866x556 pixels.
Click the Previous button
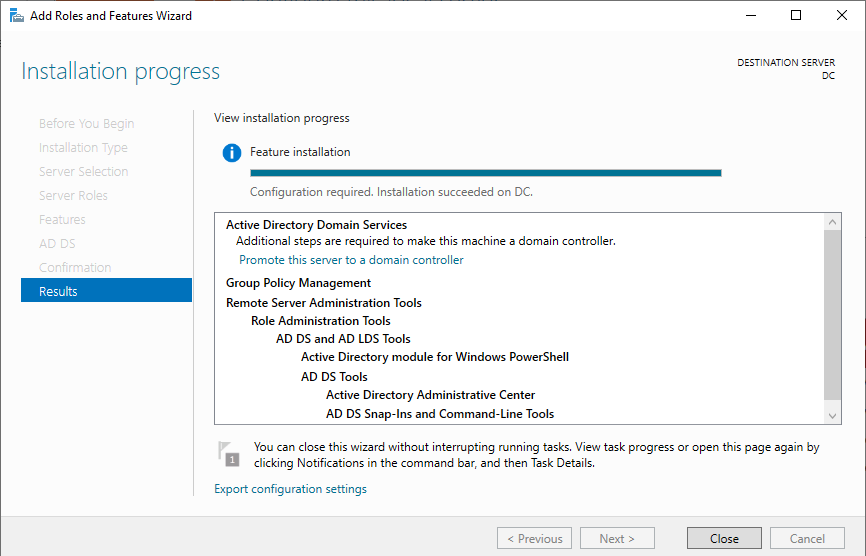pos(534,538)
